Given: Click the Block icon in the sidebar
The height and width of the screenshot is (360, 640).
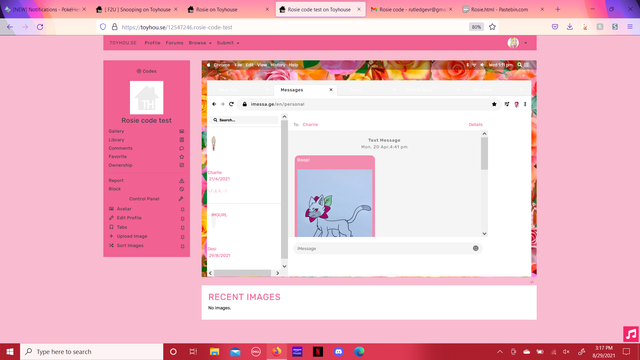Looking at the screenshot, I should pyautogui.click(x=182, y=189).
